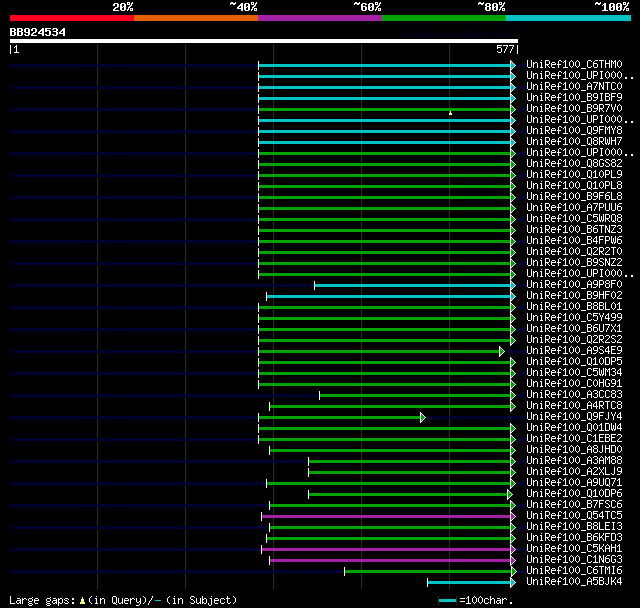This screenshot has height=608, width=640.
Task: Select the UniRef100_A9UQ71 label
Action: [574, 483]
